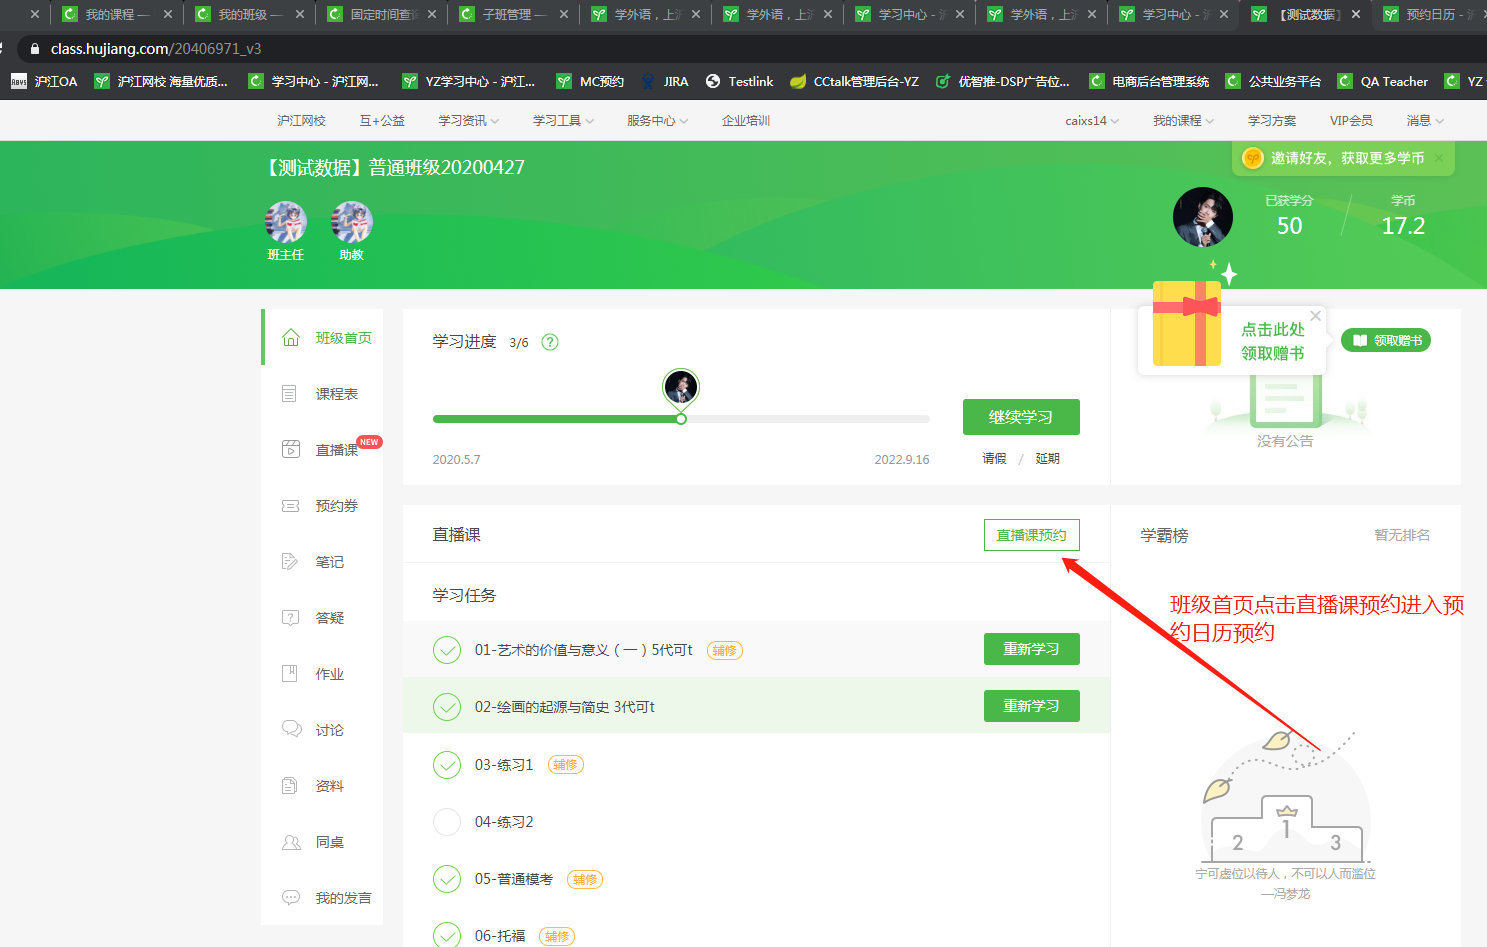Open 课程表 from the sidebar icon
The image size is (1487, 947).
point(290,394)
